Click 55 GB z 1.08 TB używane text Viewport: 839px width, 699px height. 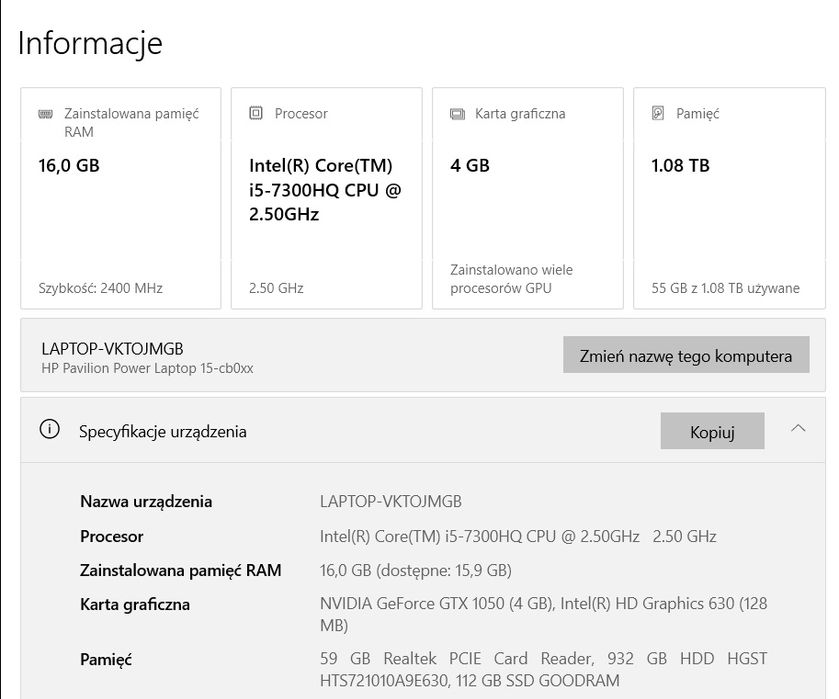coord(726,288)
